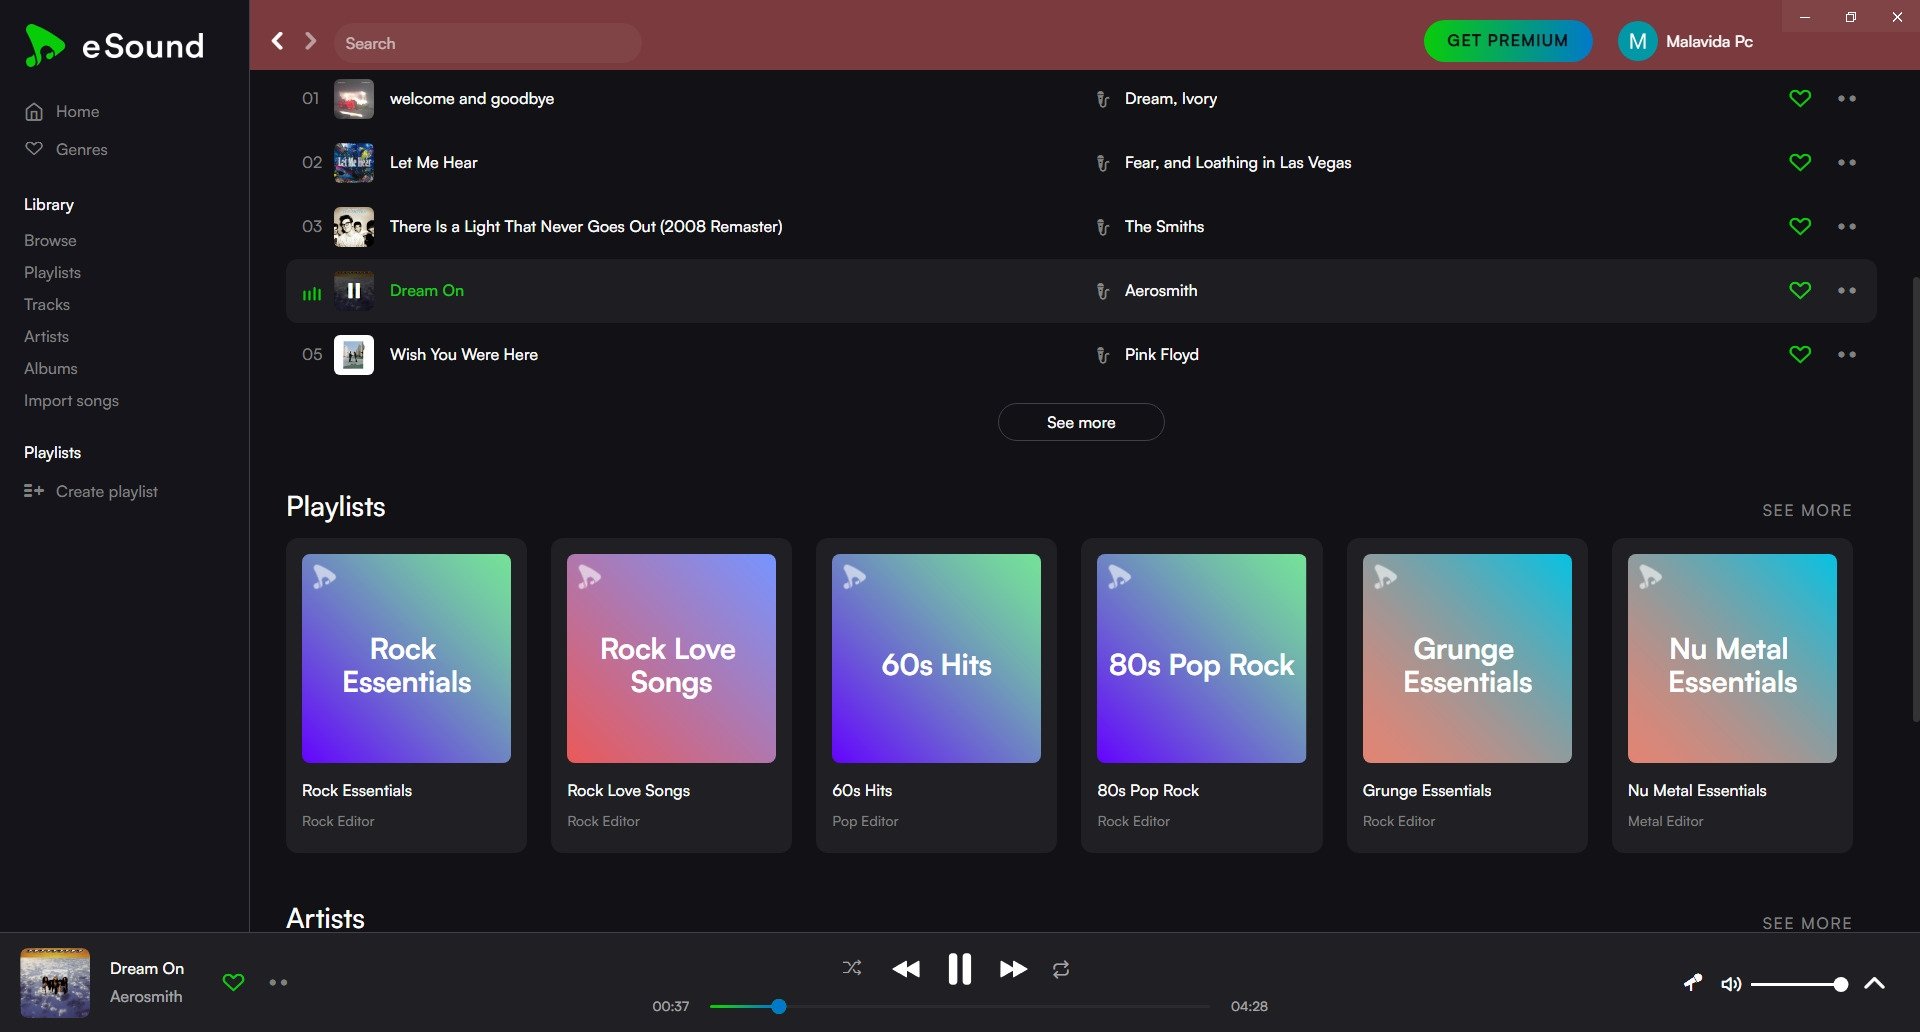Open Import songs
Viewport: 1920px width, 1032px height.
[x=71, y=400]
